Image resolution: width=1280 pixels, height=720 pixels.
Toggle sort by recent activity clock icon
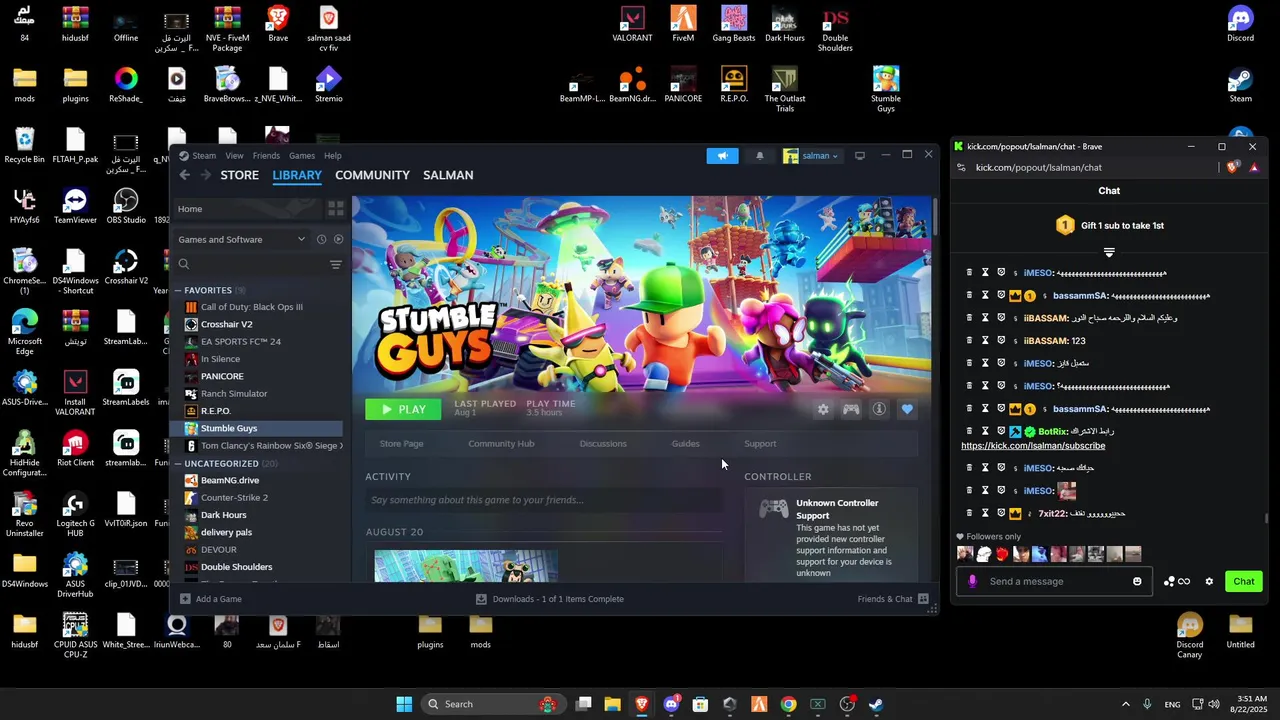321,239
